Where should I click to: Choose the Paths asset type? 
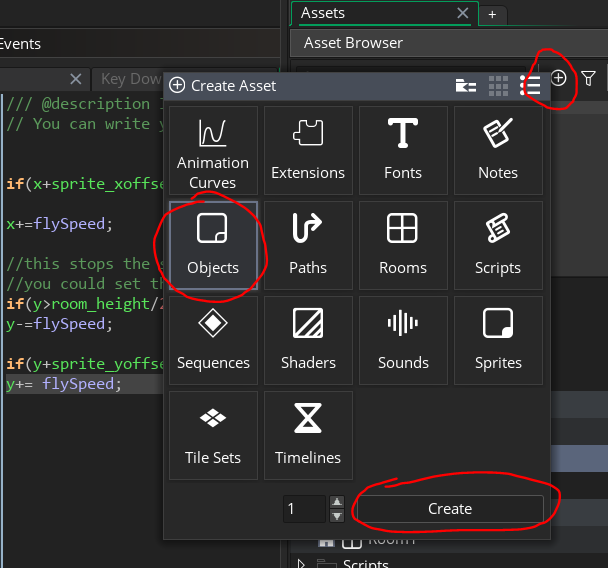[308, 245]
